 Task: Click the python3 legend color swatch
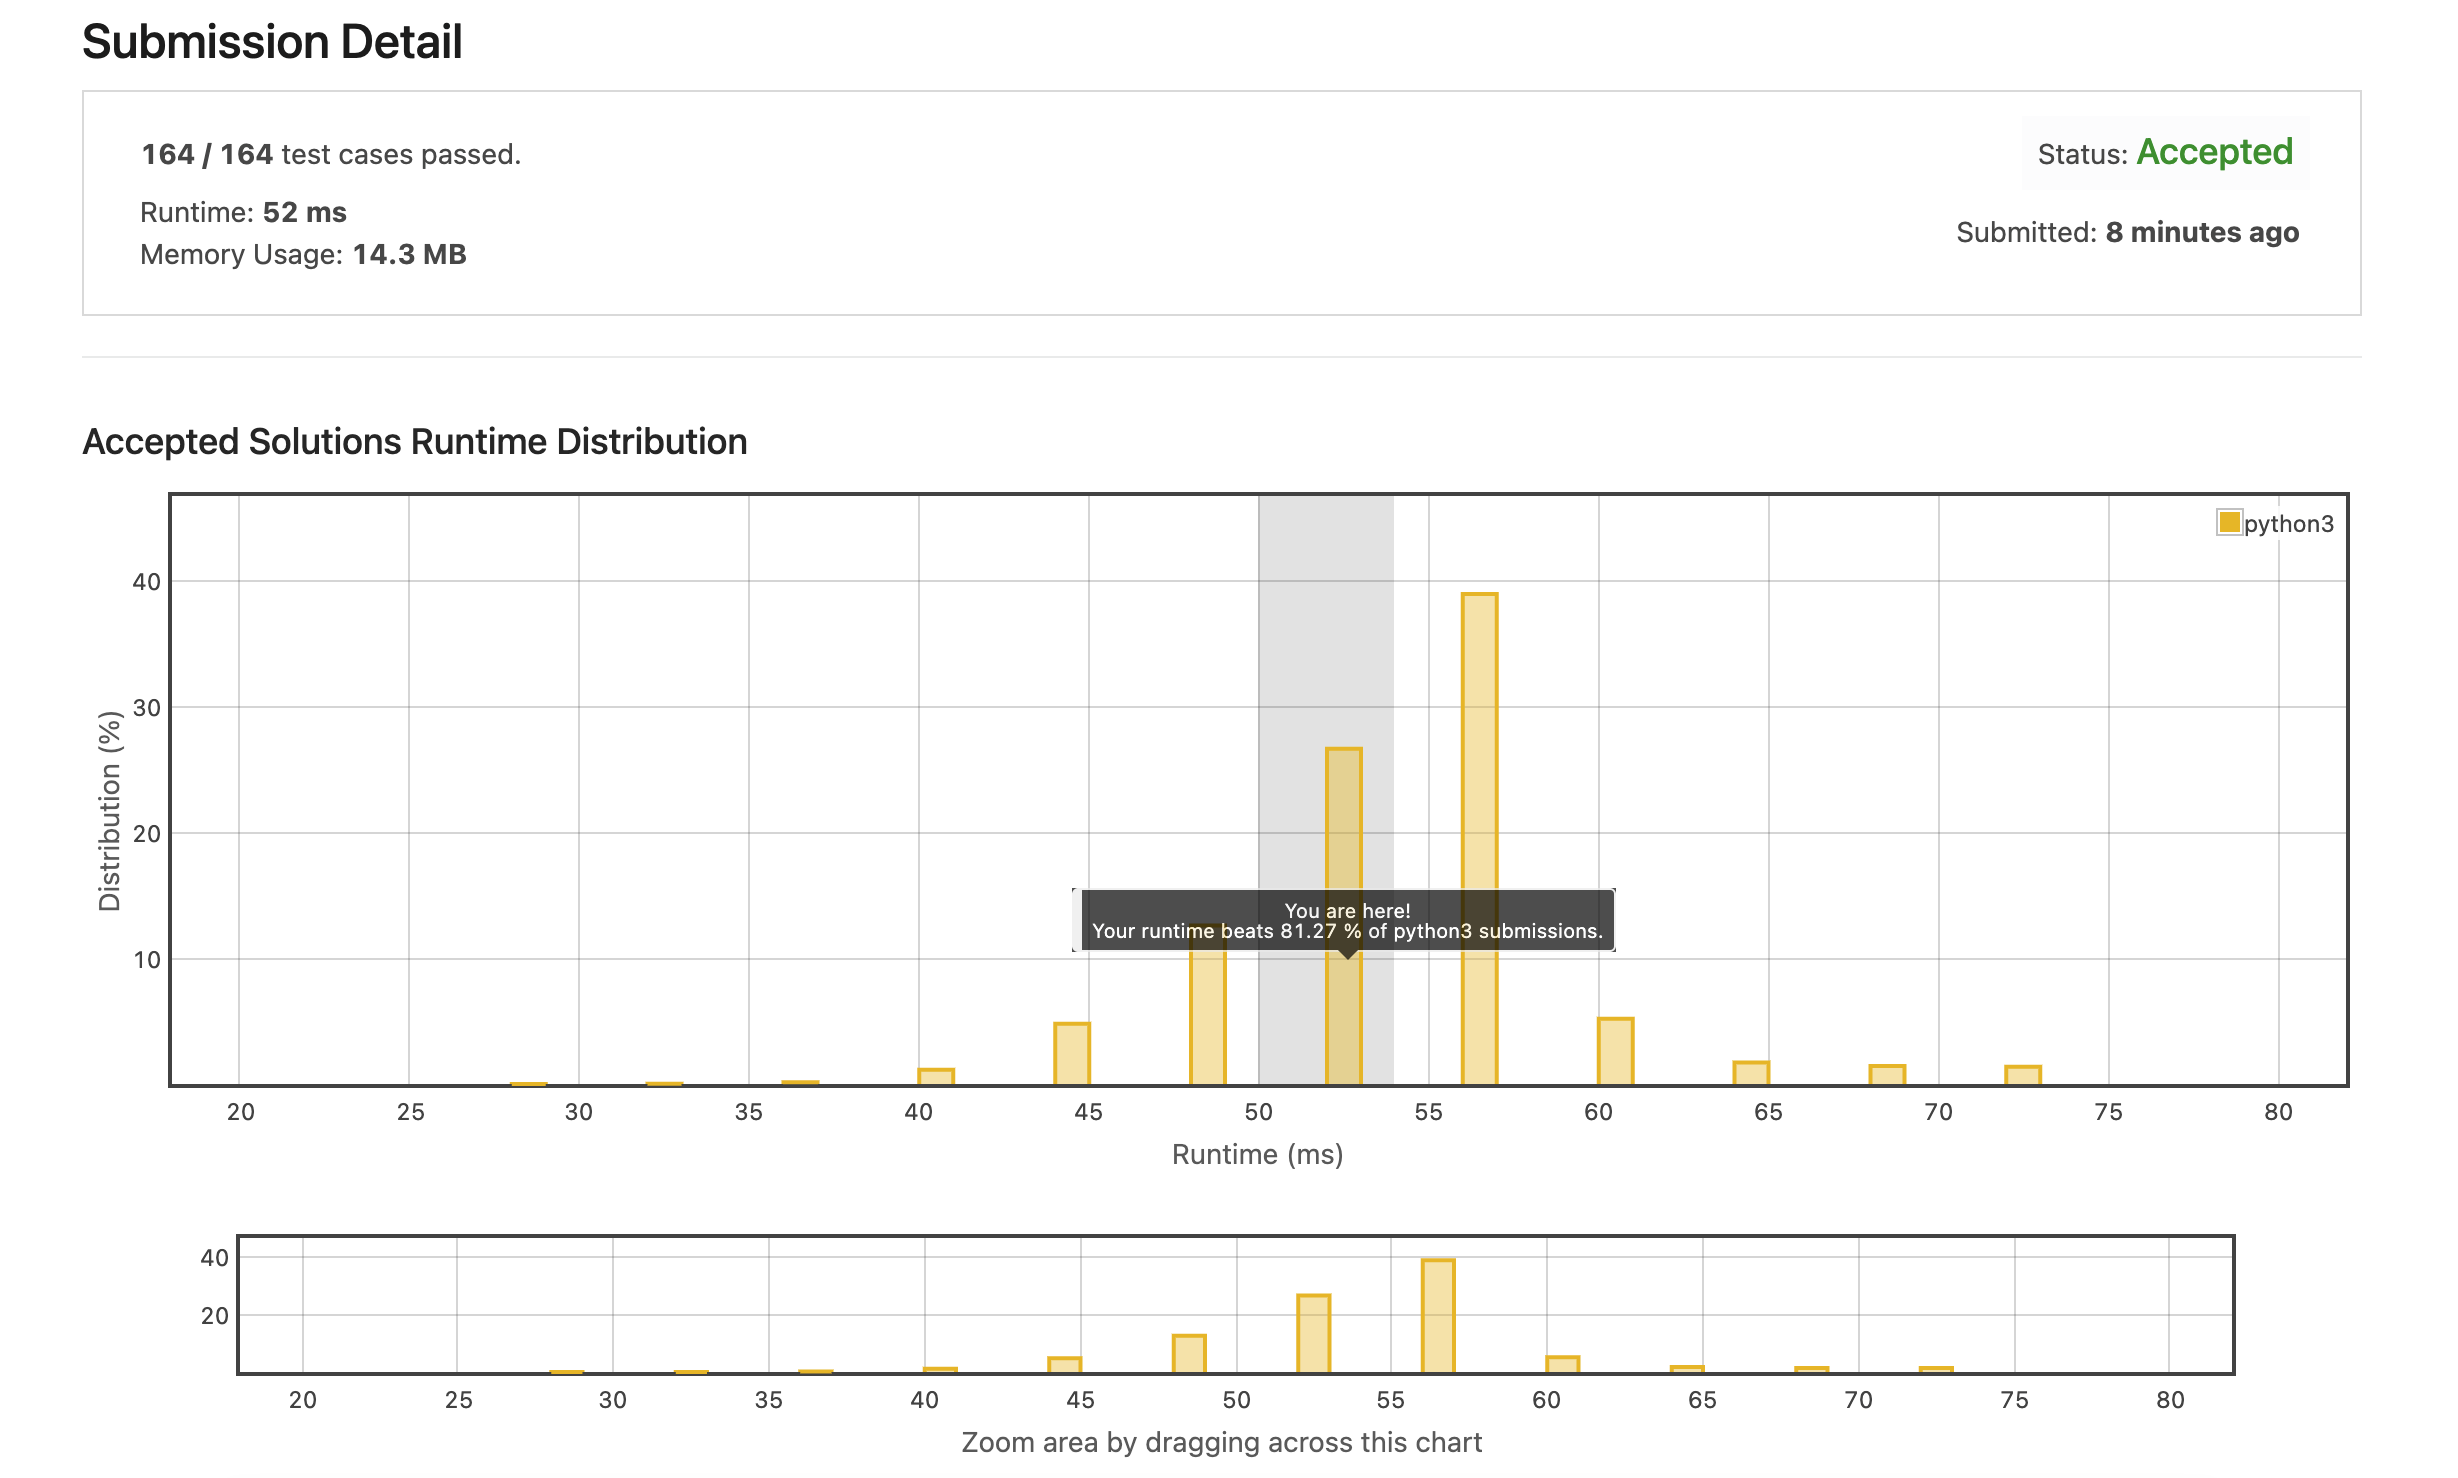tap(2229, 522)
